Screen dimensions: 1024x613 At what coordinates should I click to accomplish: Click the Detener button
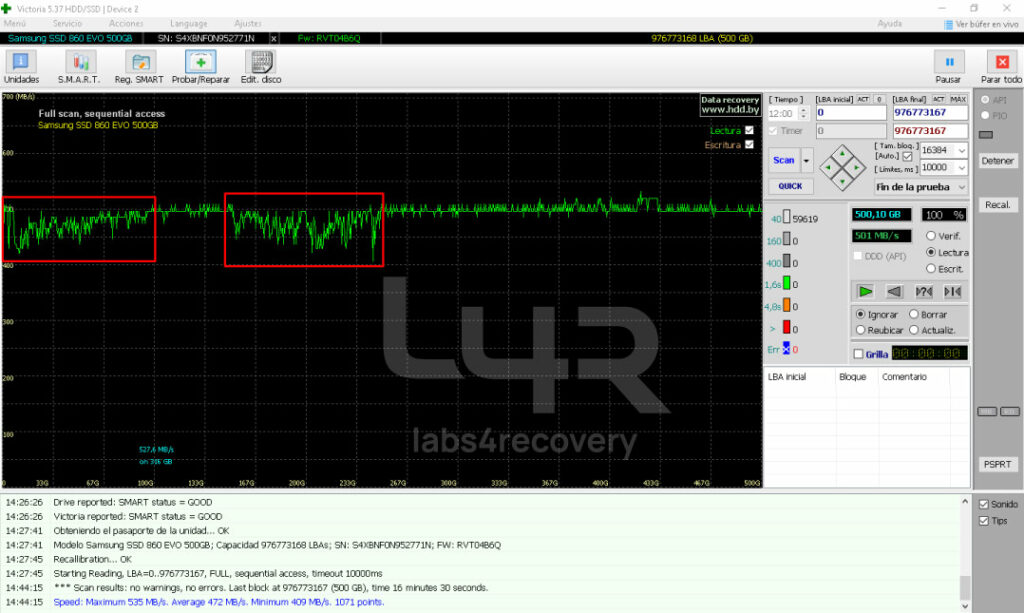point(997,161)
